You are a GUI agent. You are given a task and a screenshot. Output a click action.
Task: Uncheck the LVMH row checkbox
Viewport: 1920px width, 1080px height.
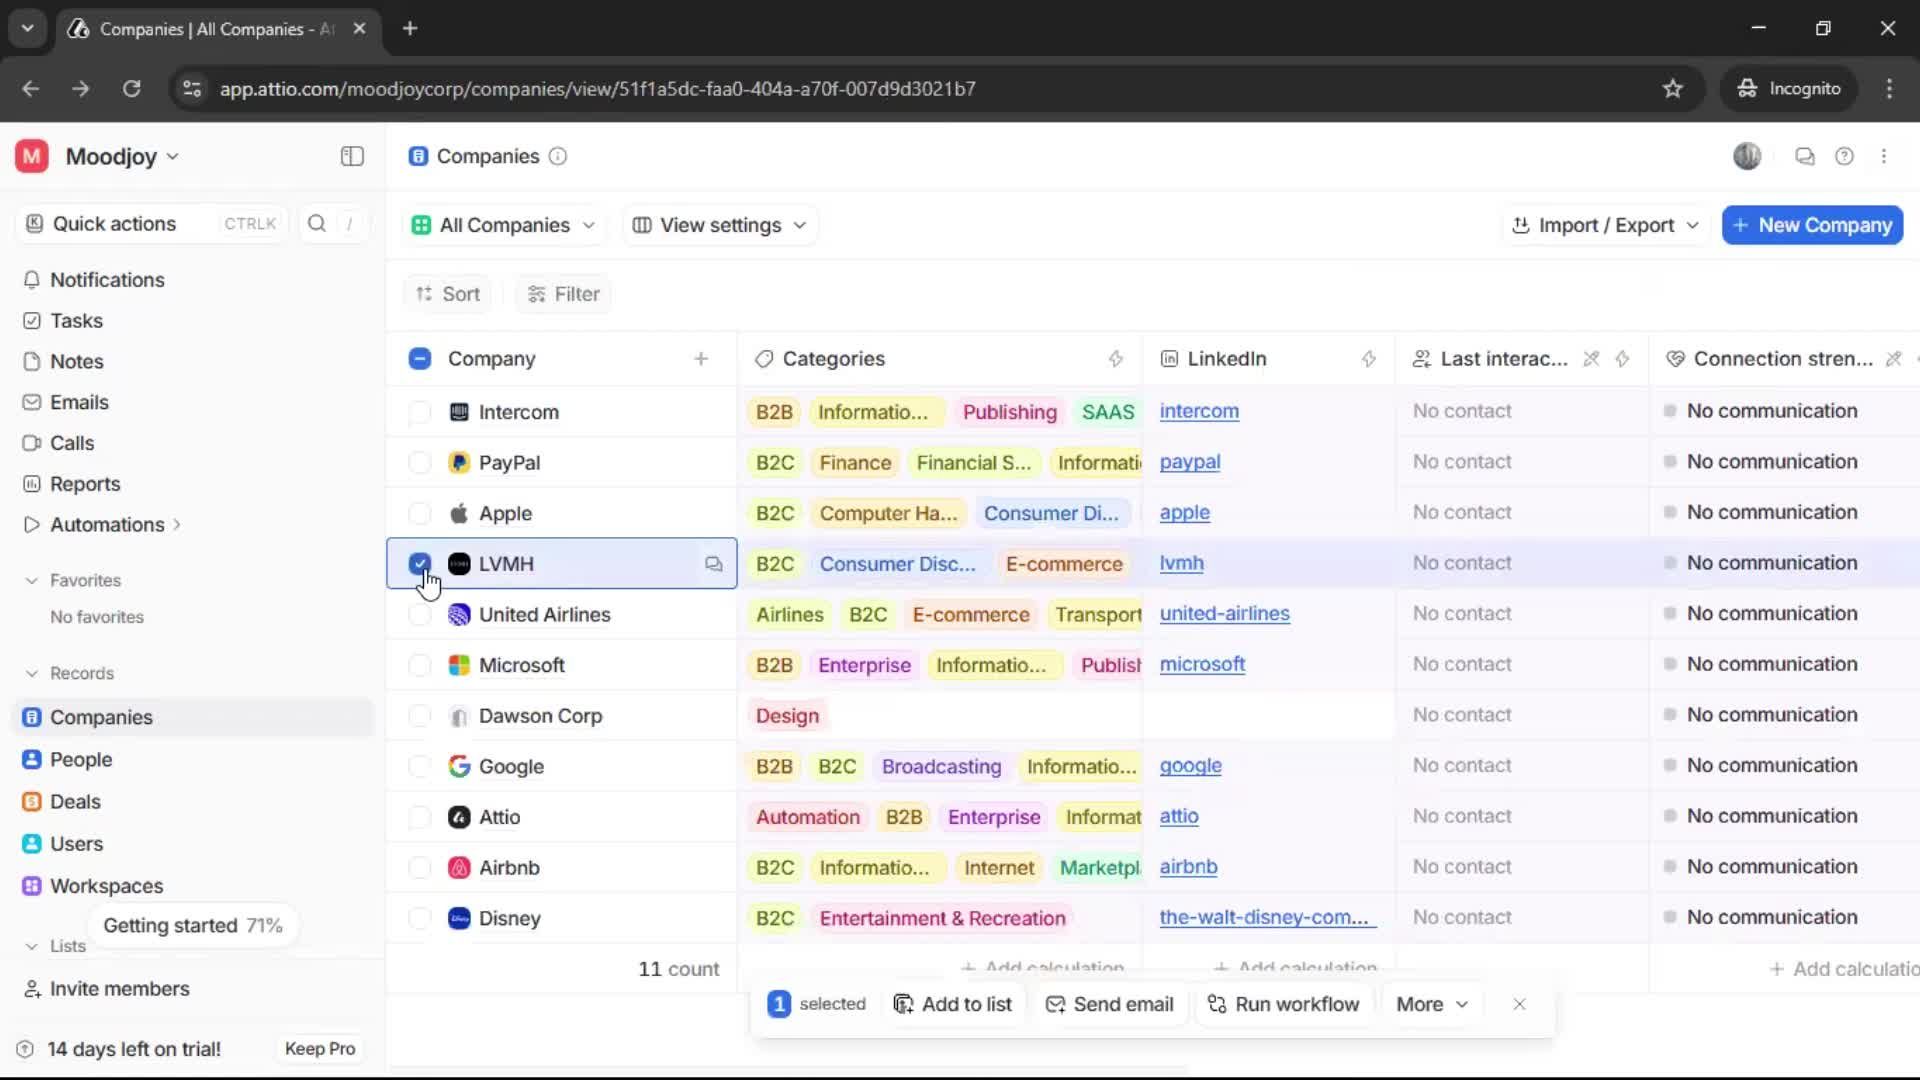pyautogui.click(x=419, y=563)
